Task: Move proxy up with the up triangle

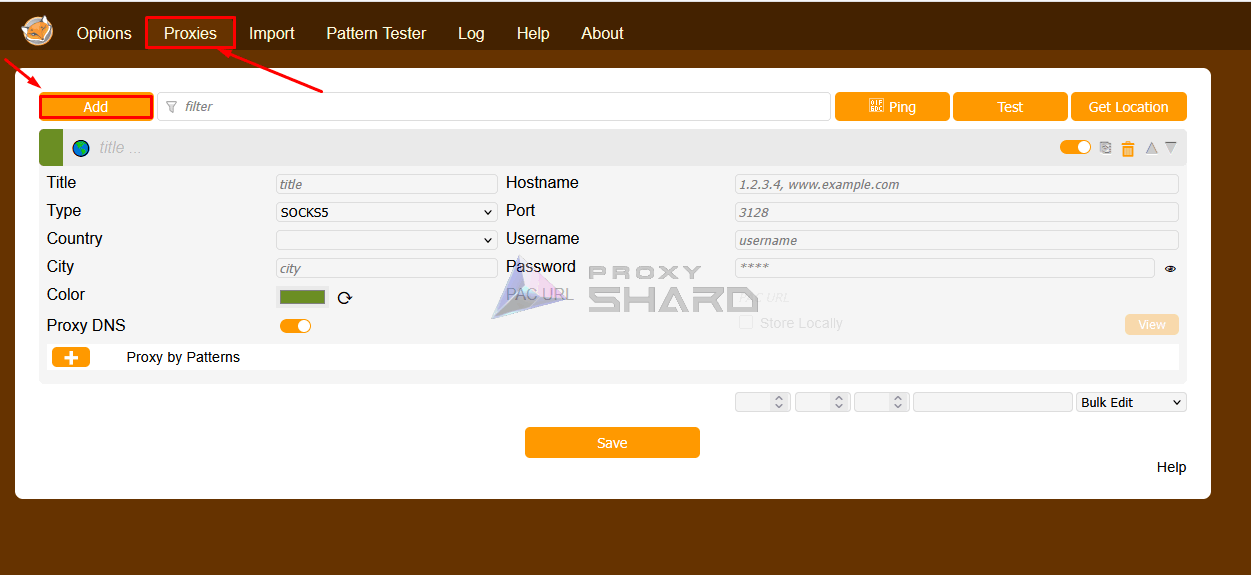Action: [1151, 148]
